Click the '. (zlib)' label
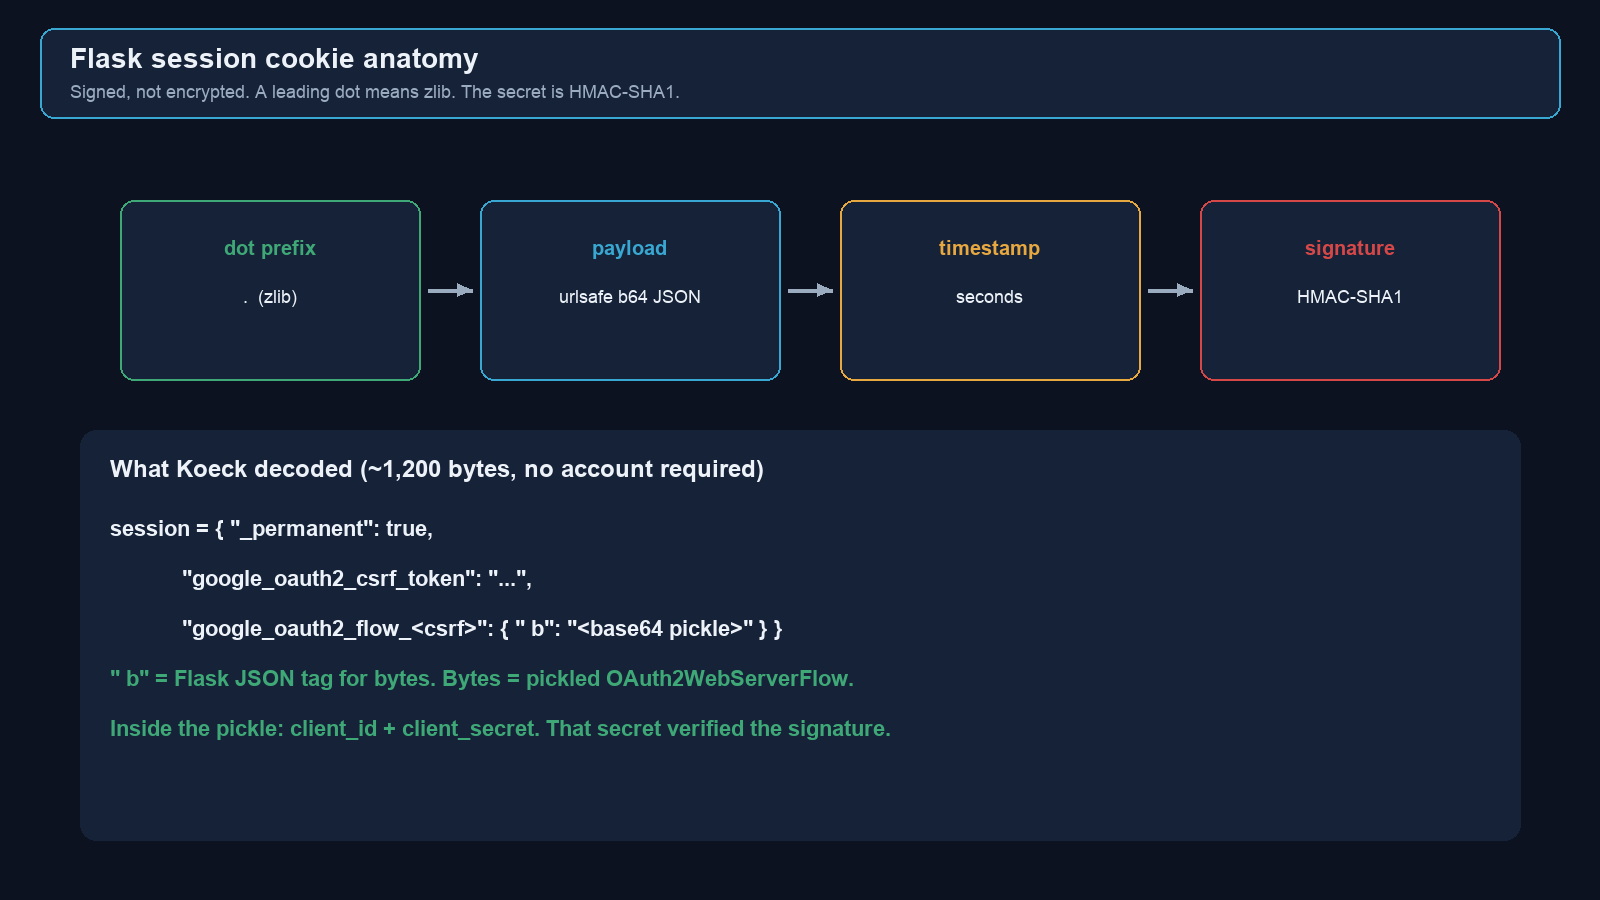Viewport: 1600px width, 900px height. pos(270,297)
